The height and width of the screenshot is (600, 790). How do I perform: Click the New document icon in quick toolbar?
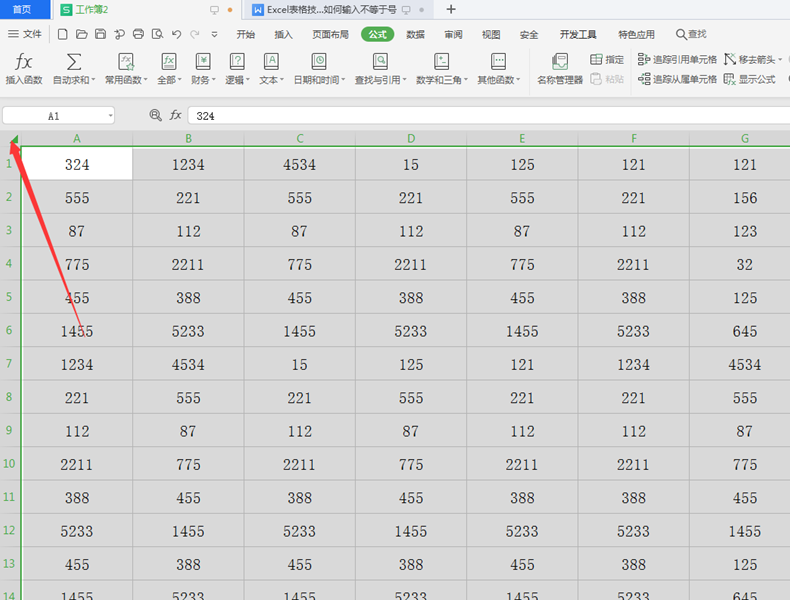pos(62,34)
